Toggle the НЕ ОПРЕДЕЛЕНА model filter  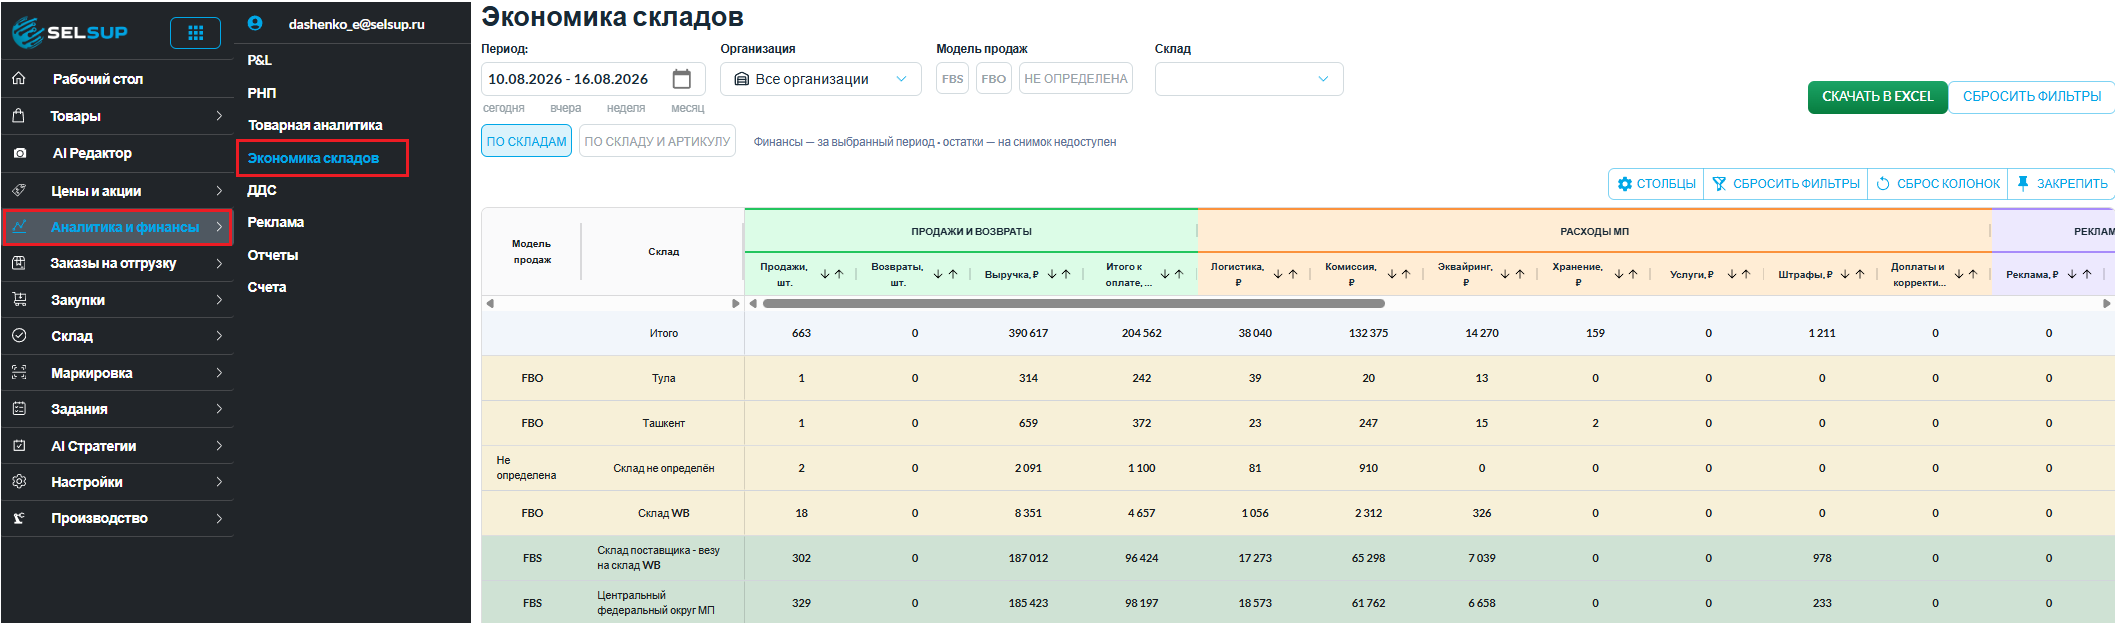1076,79
